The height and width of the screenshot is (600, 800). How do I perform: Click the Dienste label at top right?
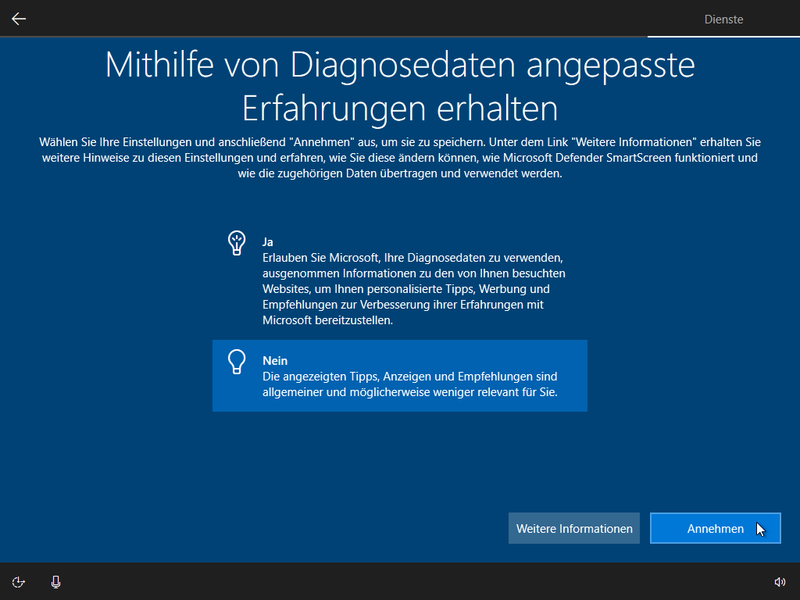click(724, 18)
